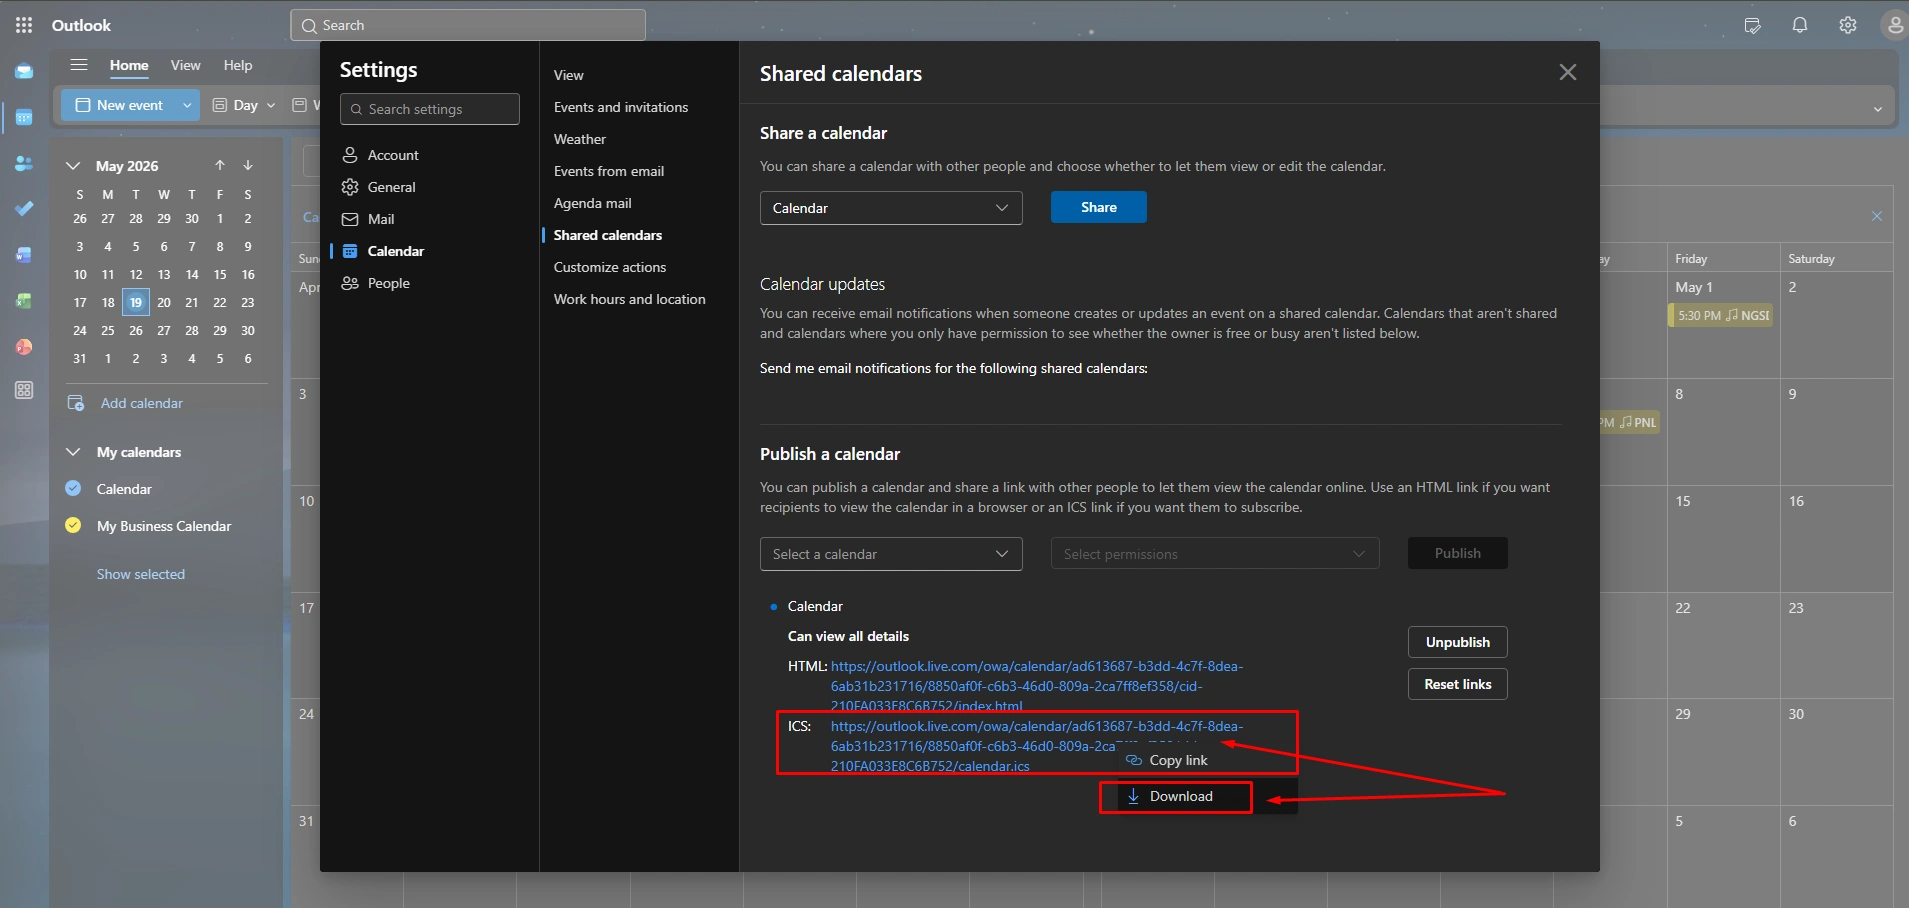Switch to the Home ribbon tab
Viewport: 1909px width, 908px height.
point(129,65)
